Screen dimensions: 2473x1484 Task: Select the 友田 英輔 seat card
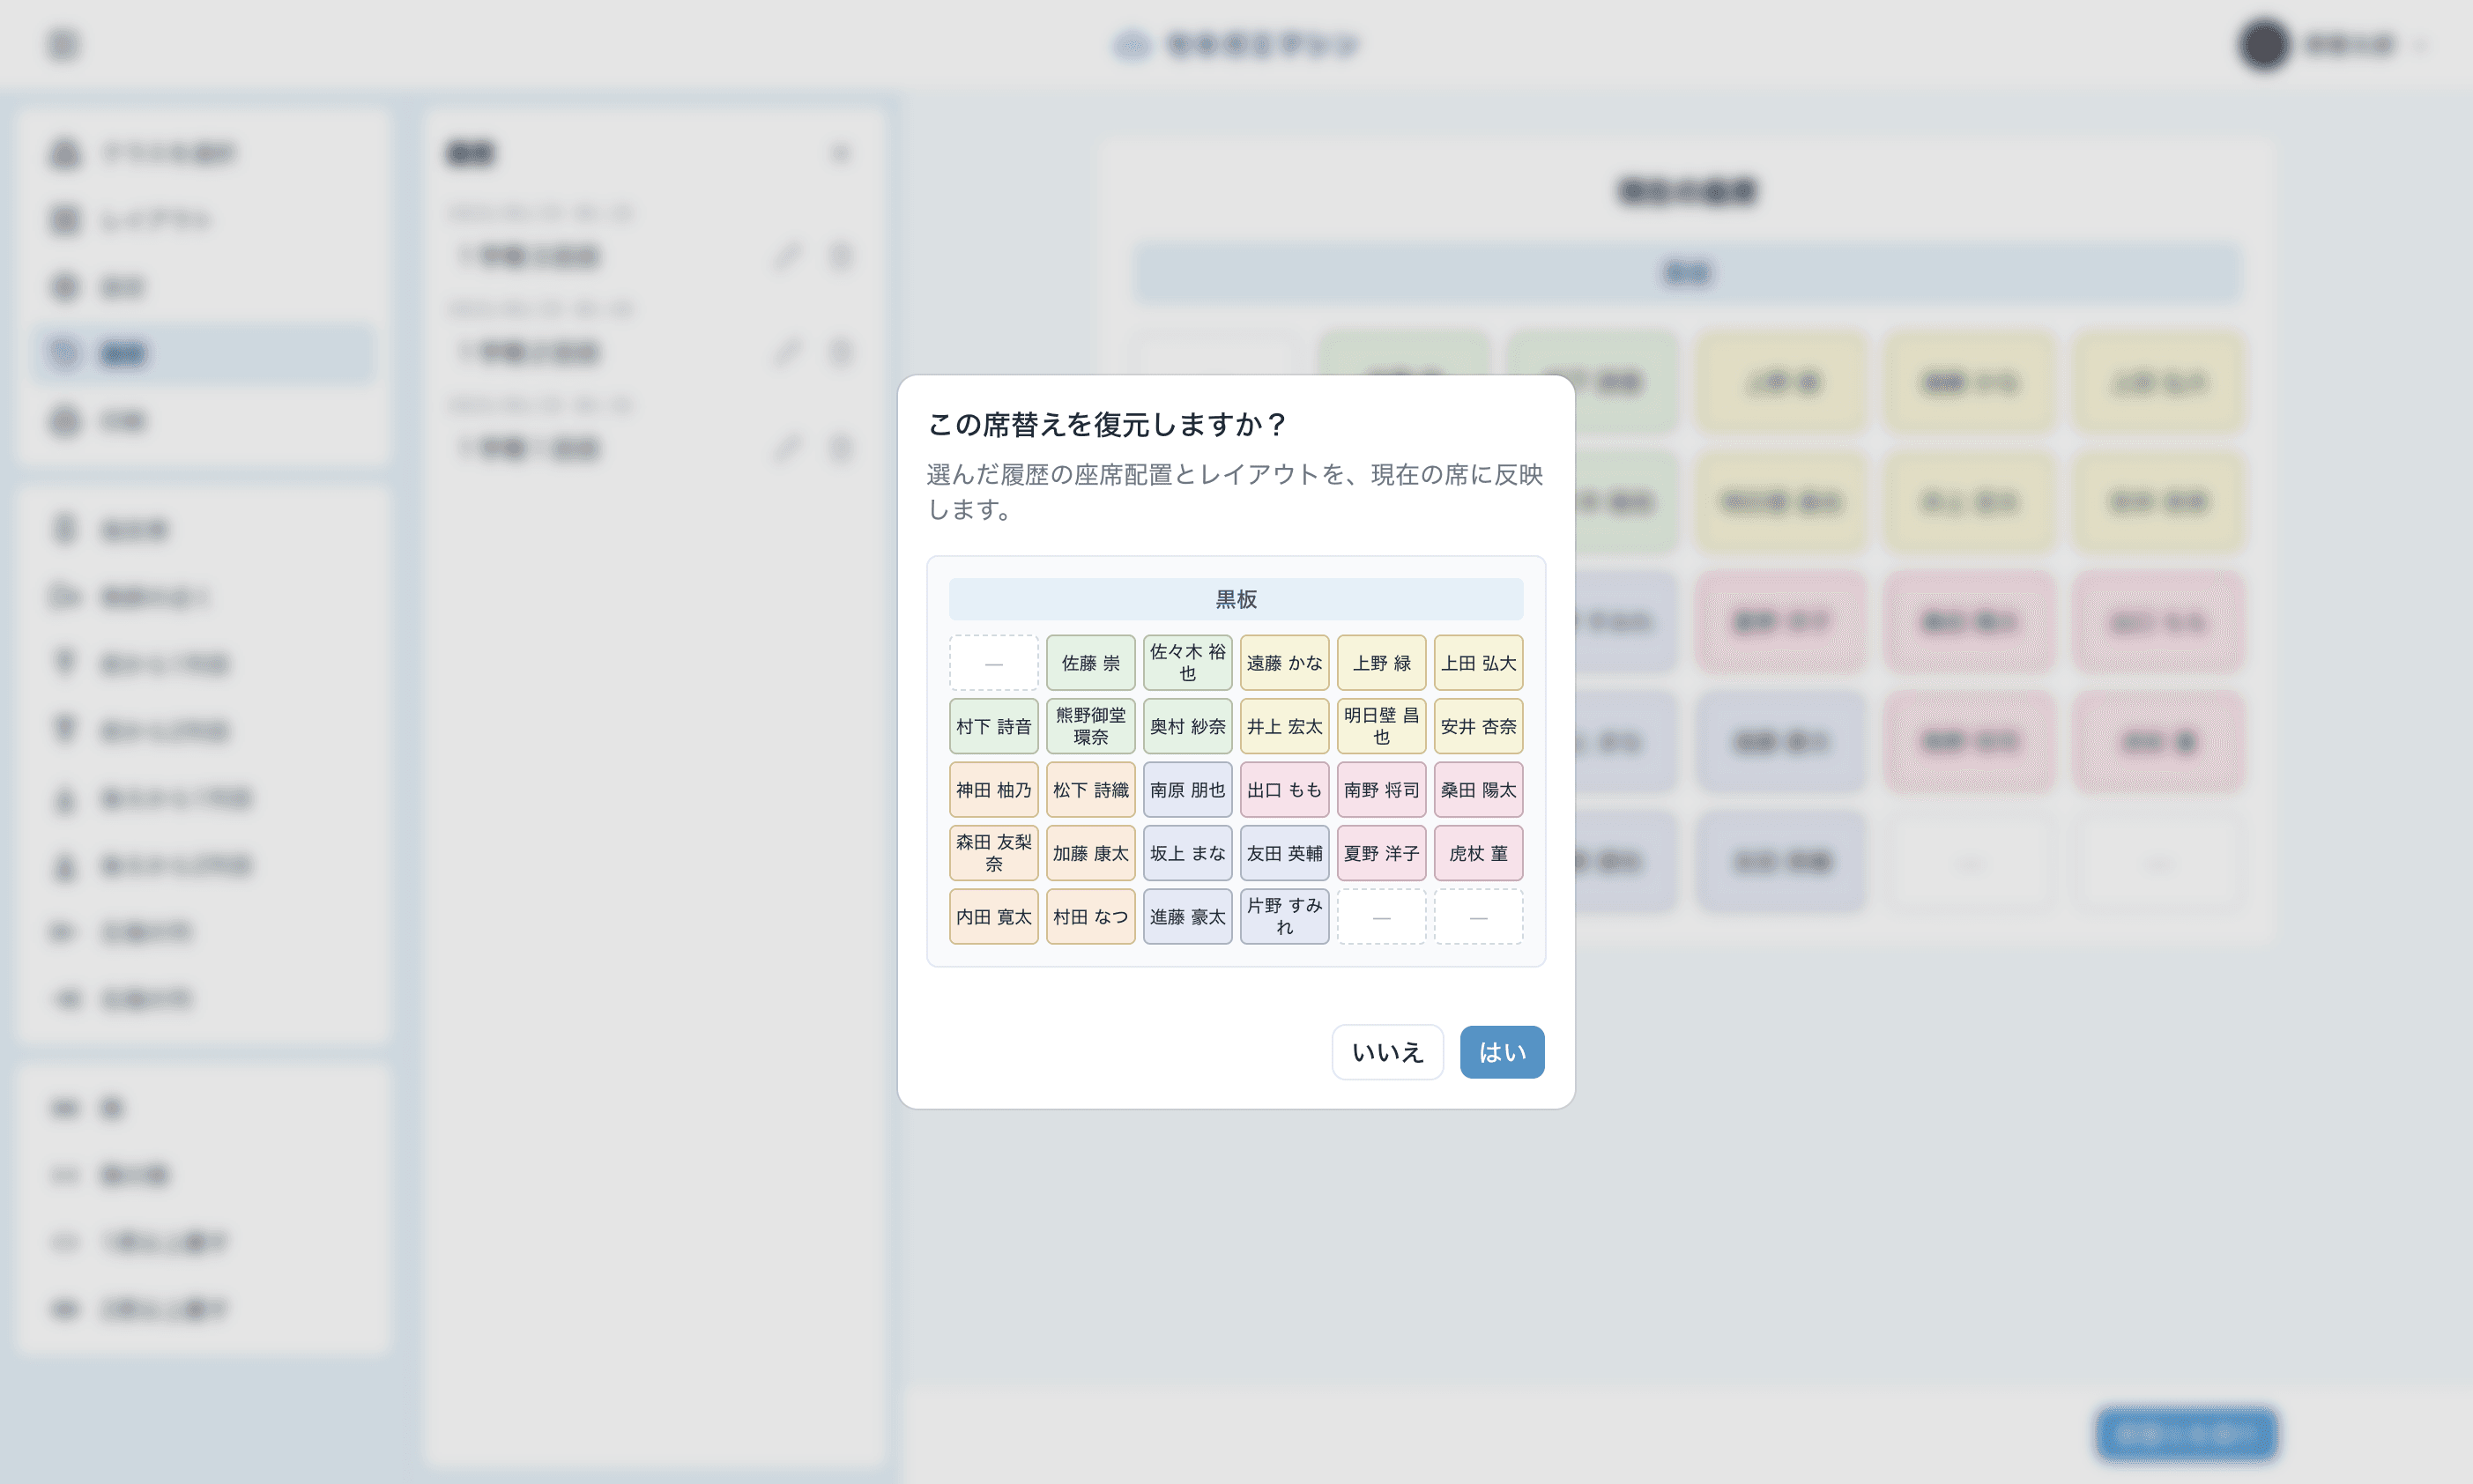pyautogui.click(x=1284, y=853)
